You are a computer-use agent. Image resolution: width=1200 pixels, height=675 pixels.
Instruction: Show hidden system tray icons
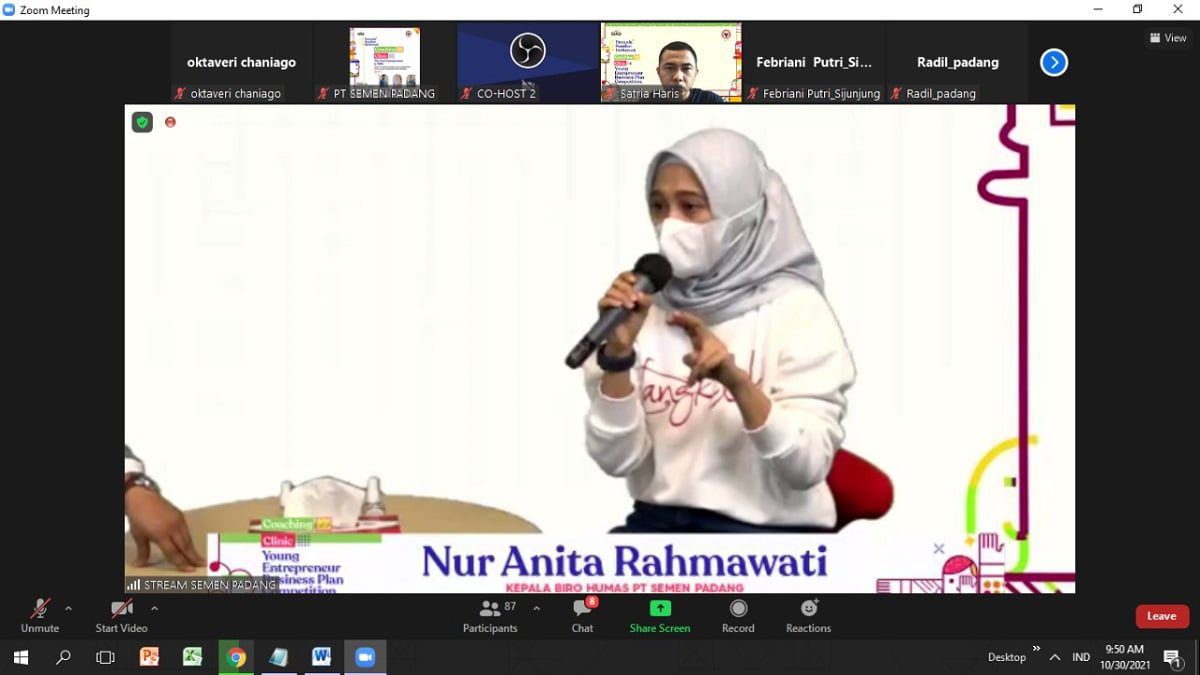1054,657
